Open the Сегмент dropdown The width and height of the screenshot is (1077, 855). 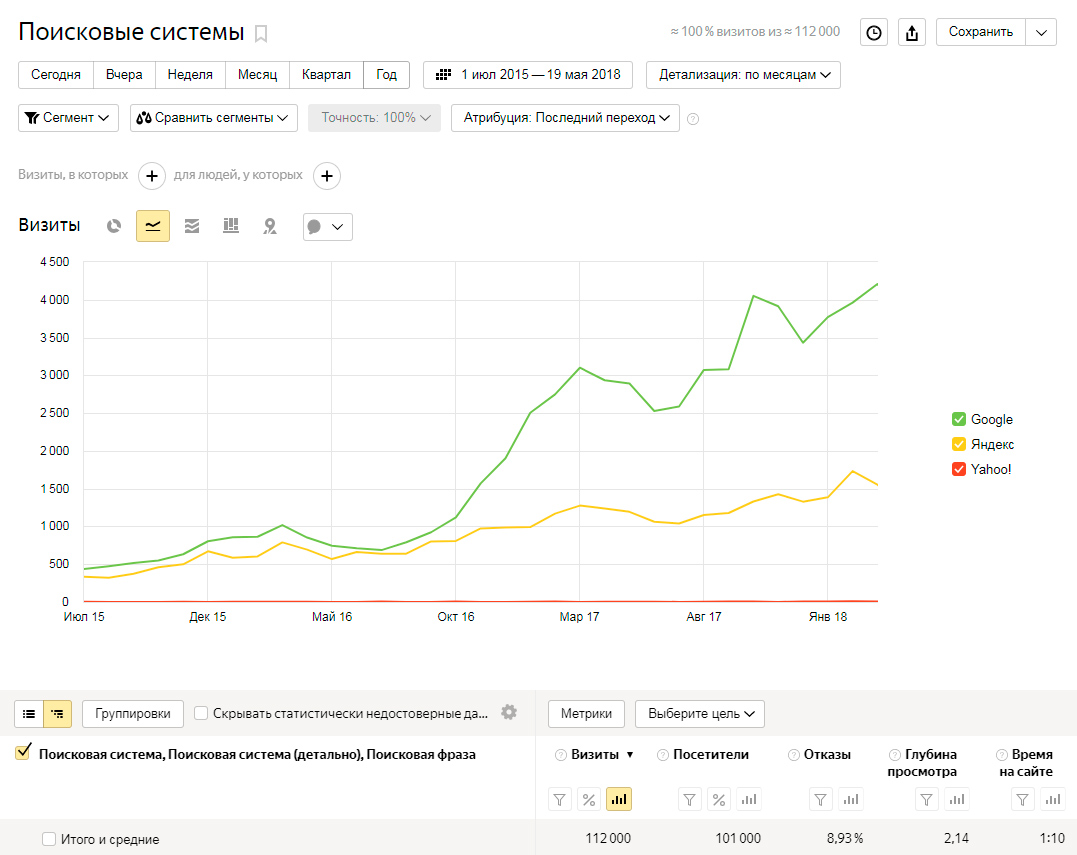68,118
